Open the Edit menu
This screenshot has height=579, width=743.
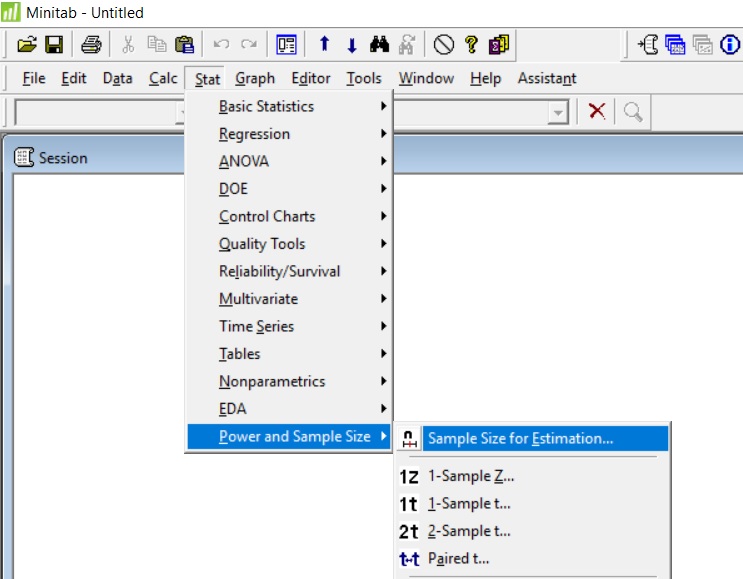click(x=73, y=78)
